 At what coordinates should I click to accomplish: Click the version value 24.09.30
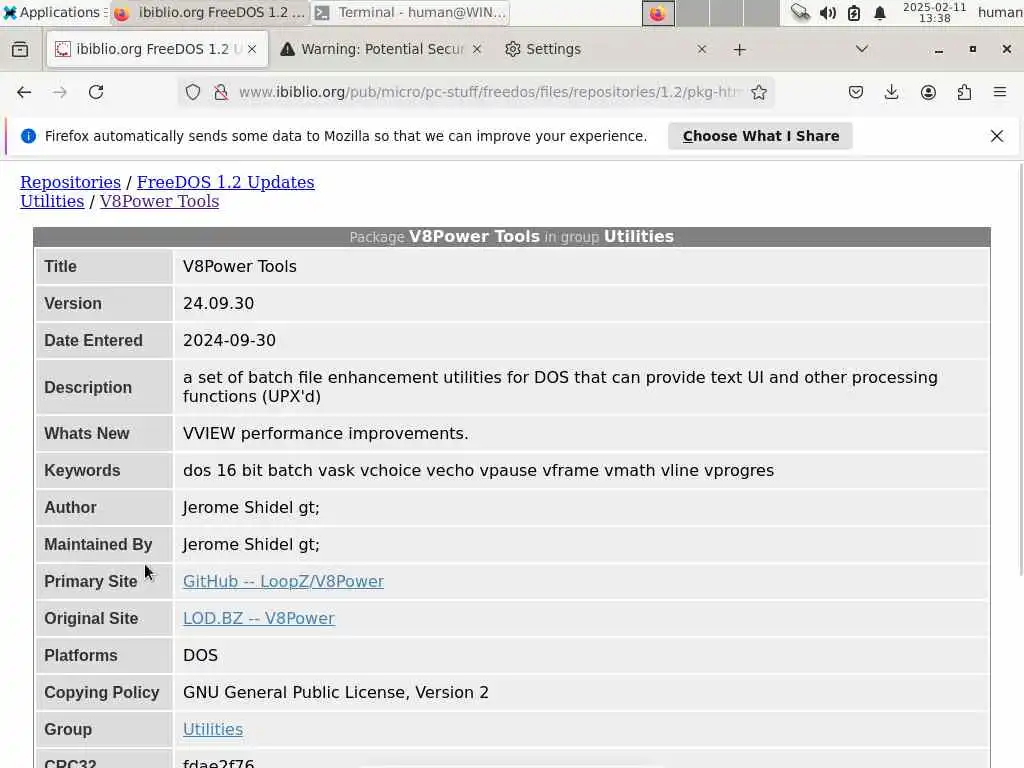218,304
